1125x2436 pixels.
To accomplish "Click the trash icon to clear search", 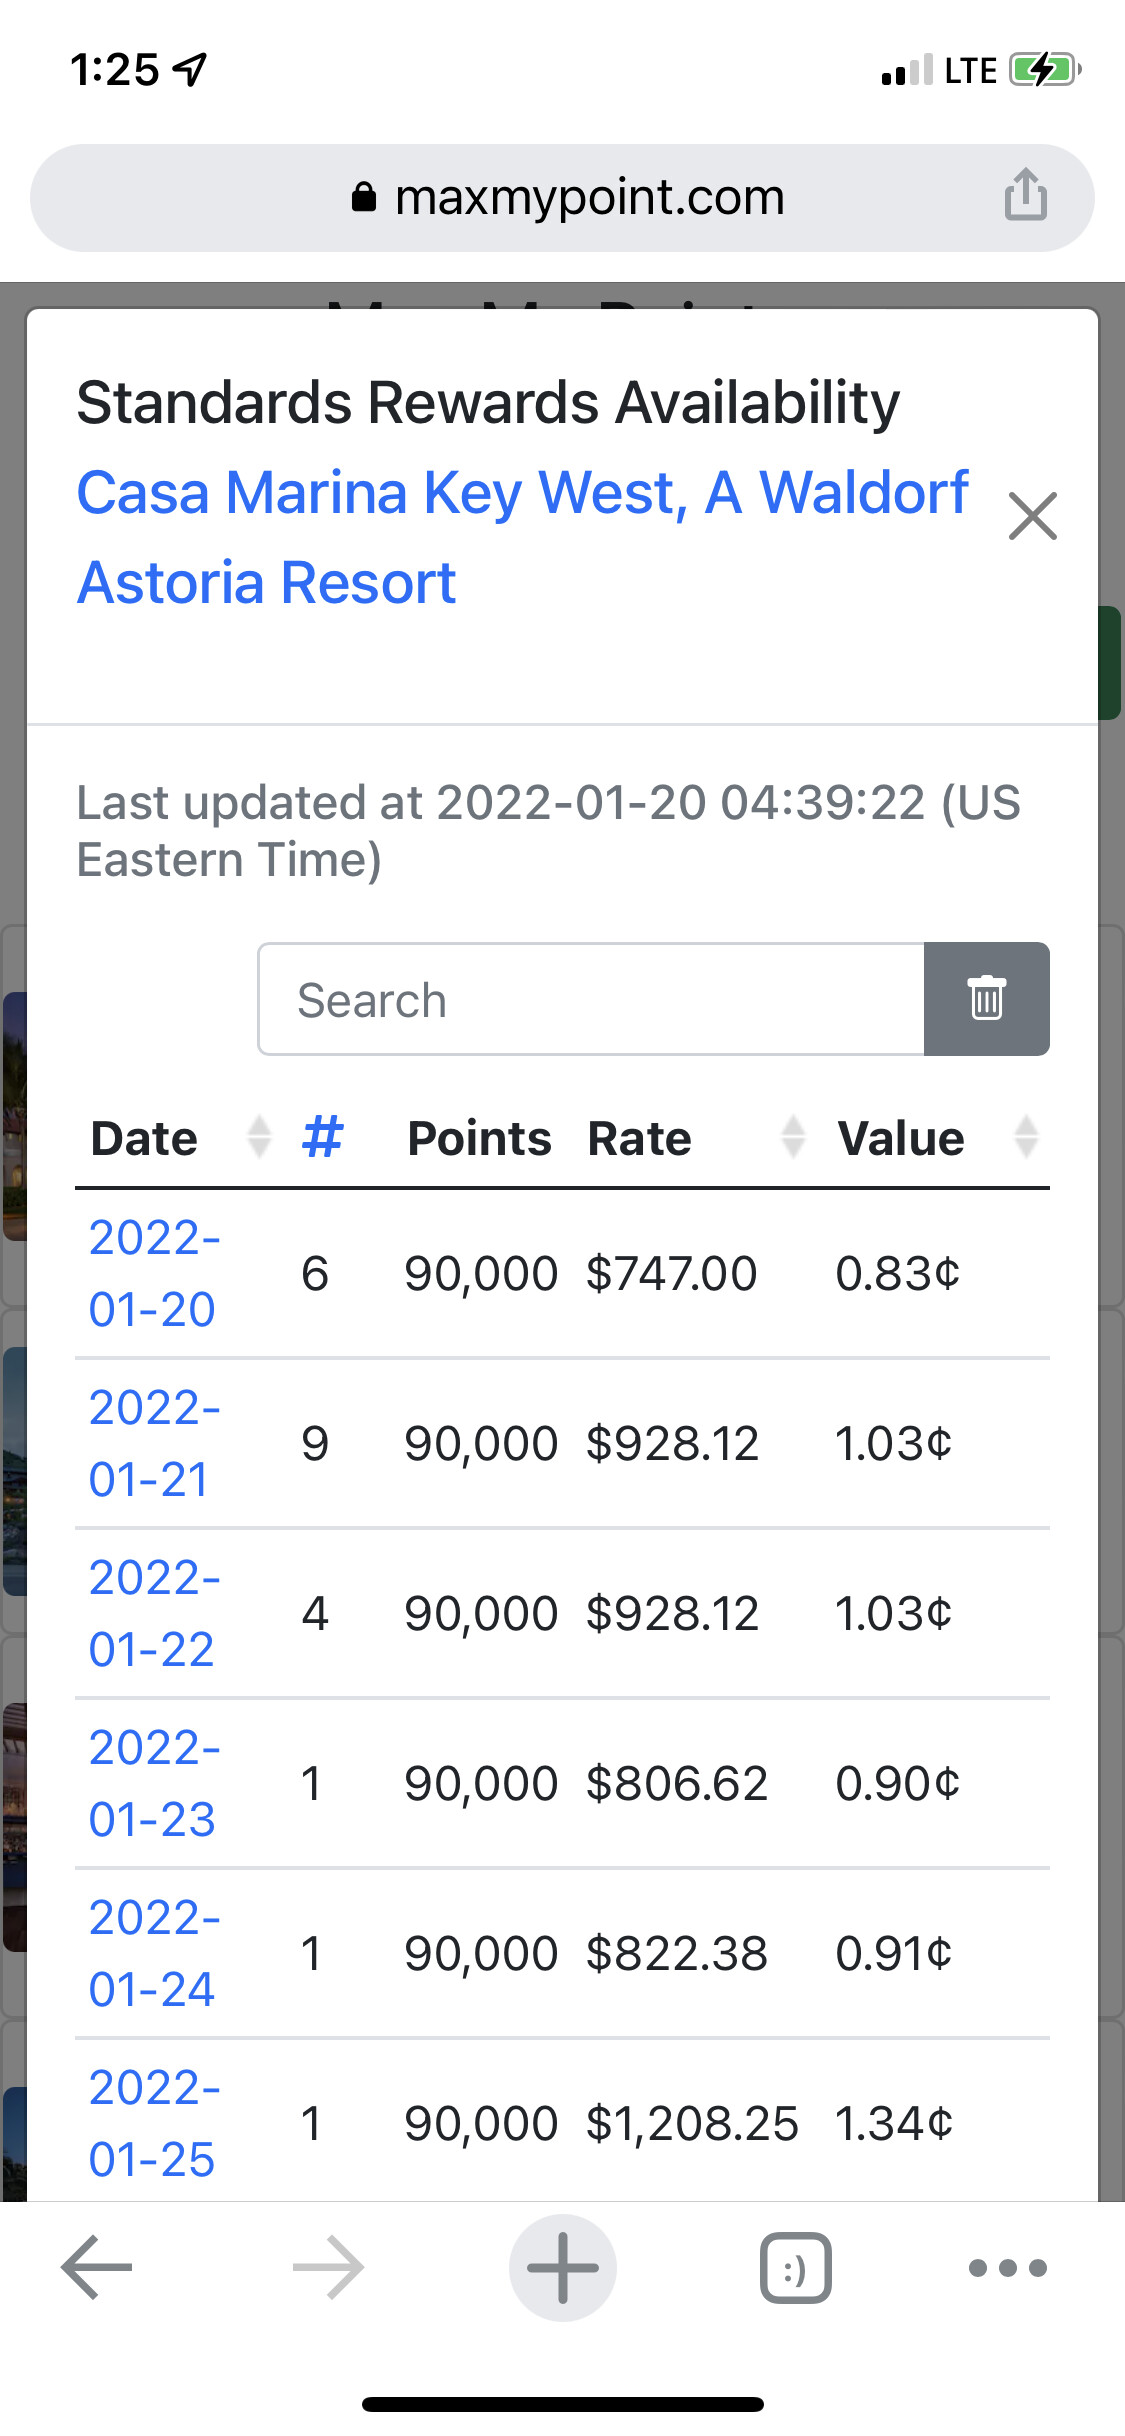I will (x=986, y=999).
